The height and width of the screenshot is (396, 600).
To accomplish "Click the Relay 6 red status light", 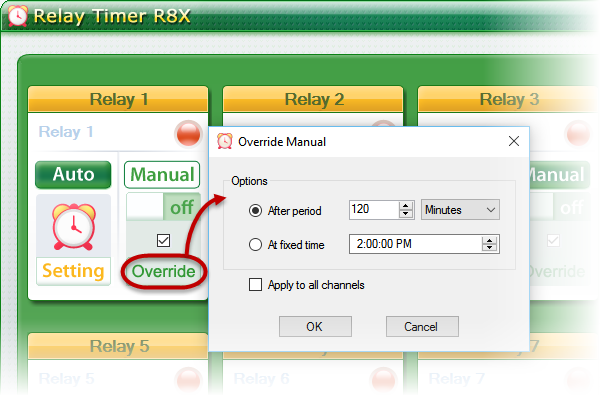I will coord(383,380).
